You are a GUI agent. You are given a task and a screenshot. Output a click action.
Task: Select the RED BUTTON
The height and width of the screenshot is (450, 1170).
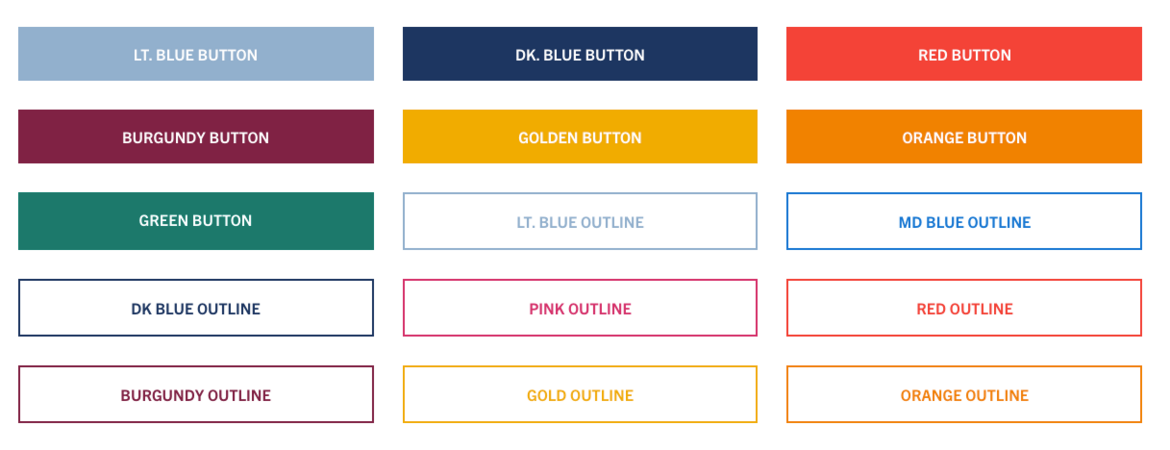point(964,54)
